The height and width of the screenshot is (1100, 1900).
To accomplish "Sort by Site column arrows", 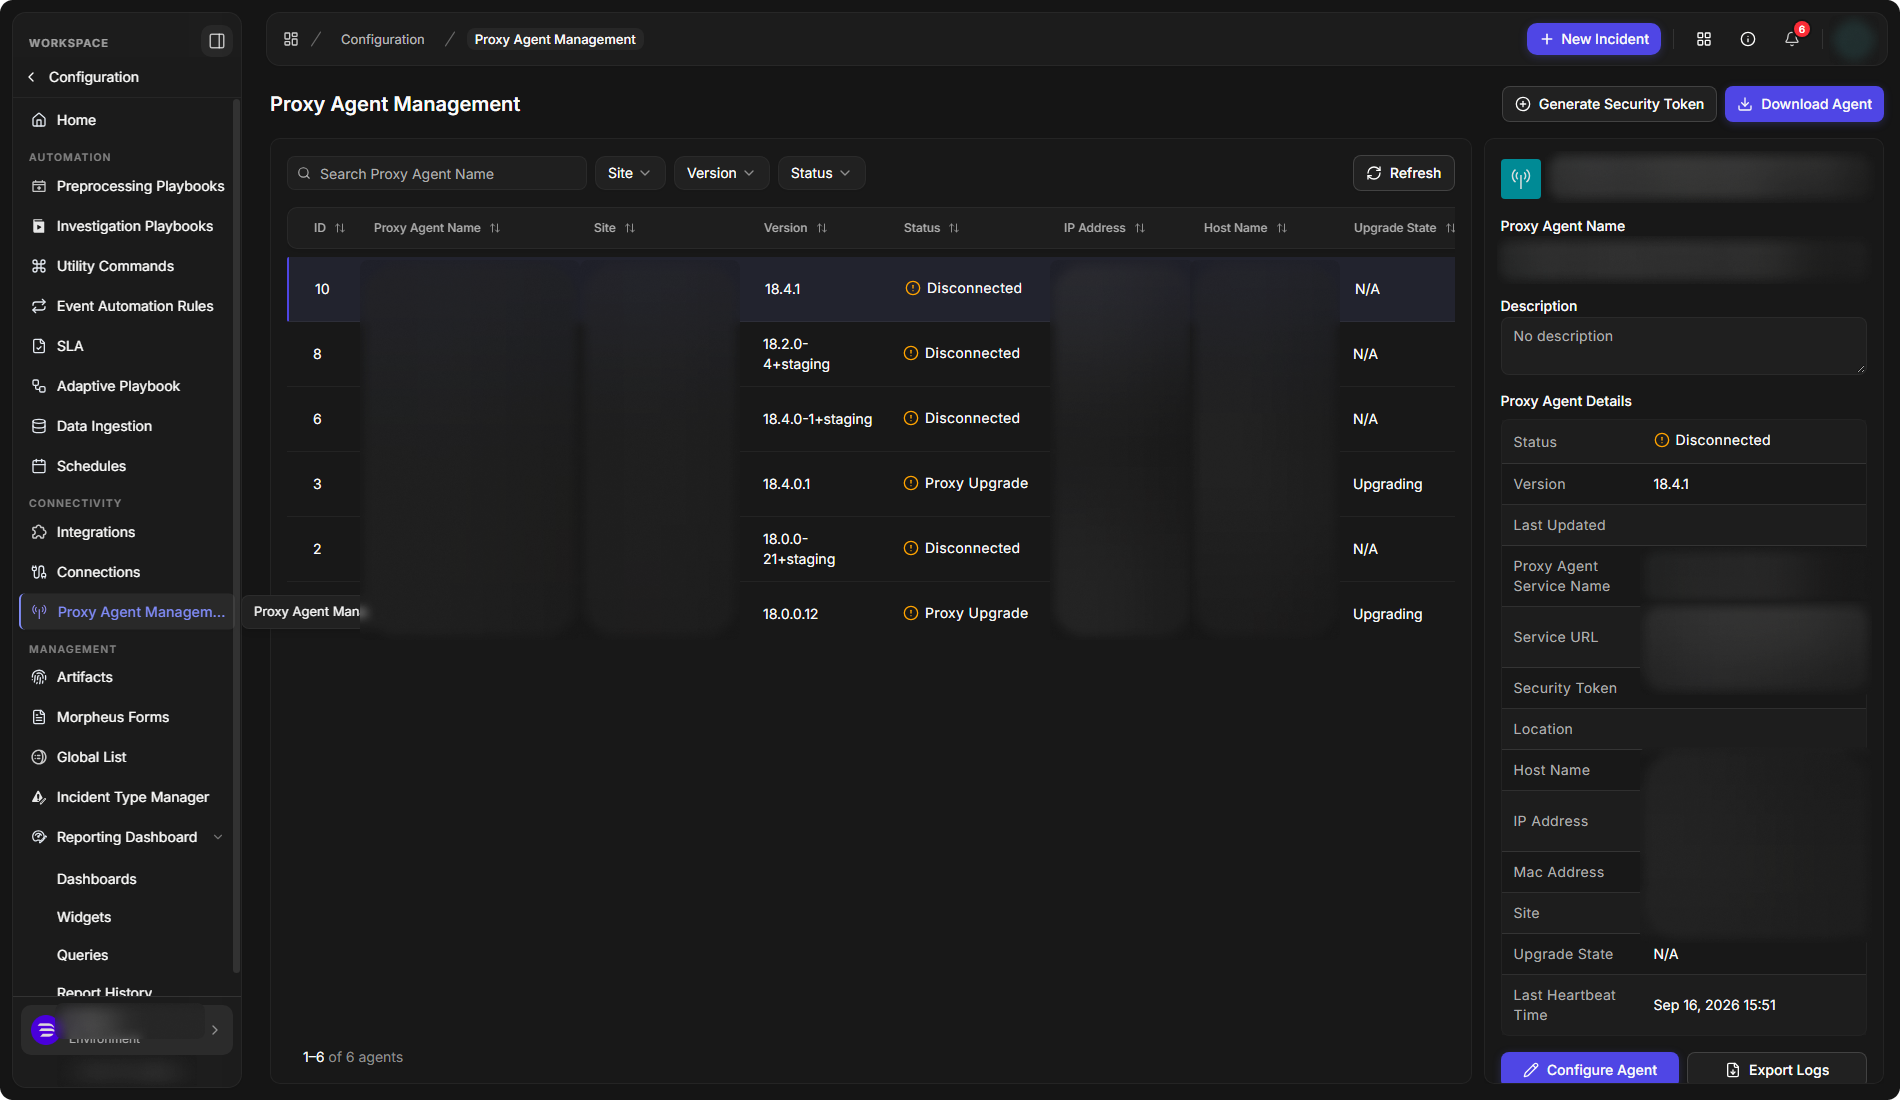I will click(630, 228).
